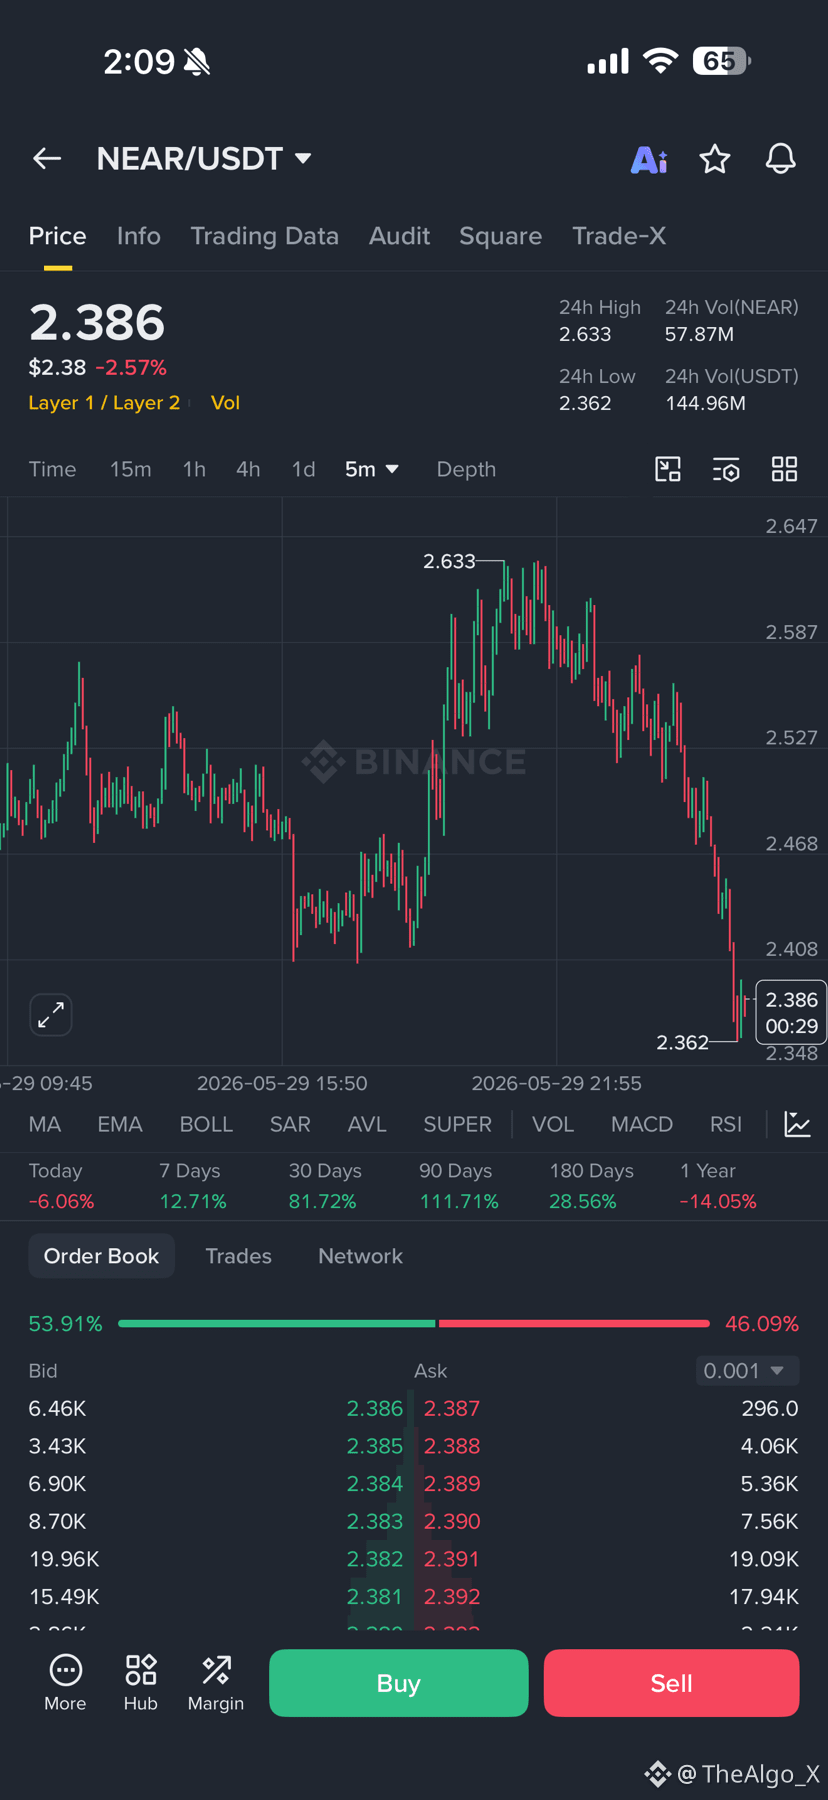Tap the Today -6.06% performance

(x=62, y=1186)
